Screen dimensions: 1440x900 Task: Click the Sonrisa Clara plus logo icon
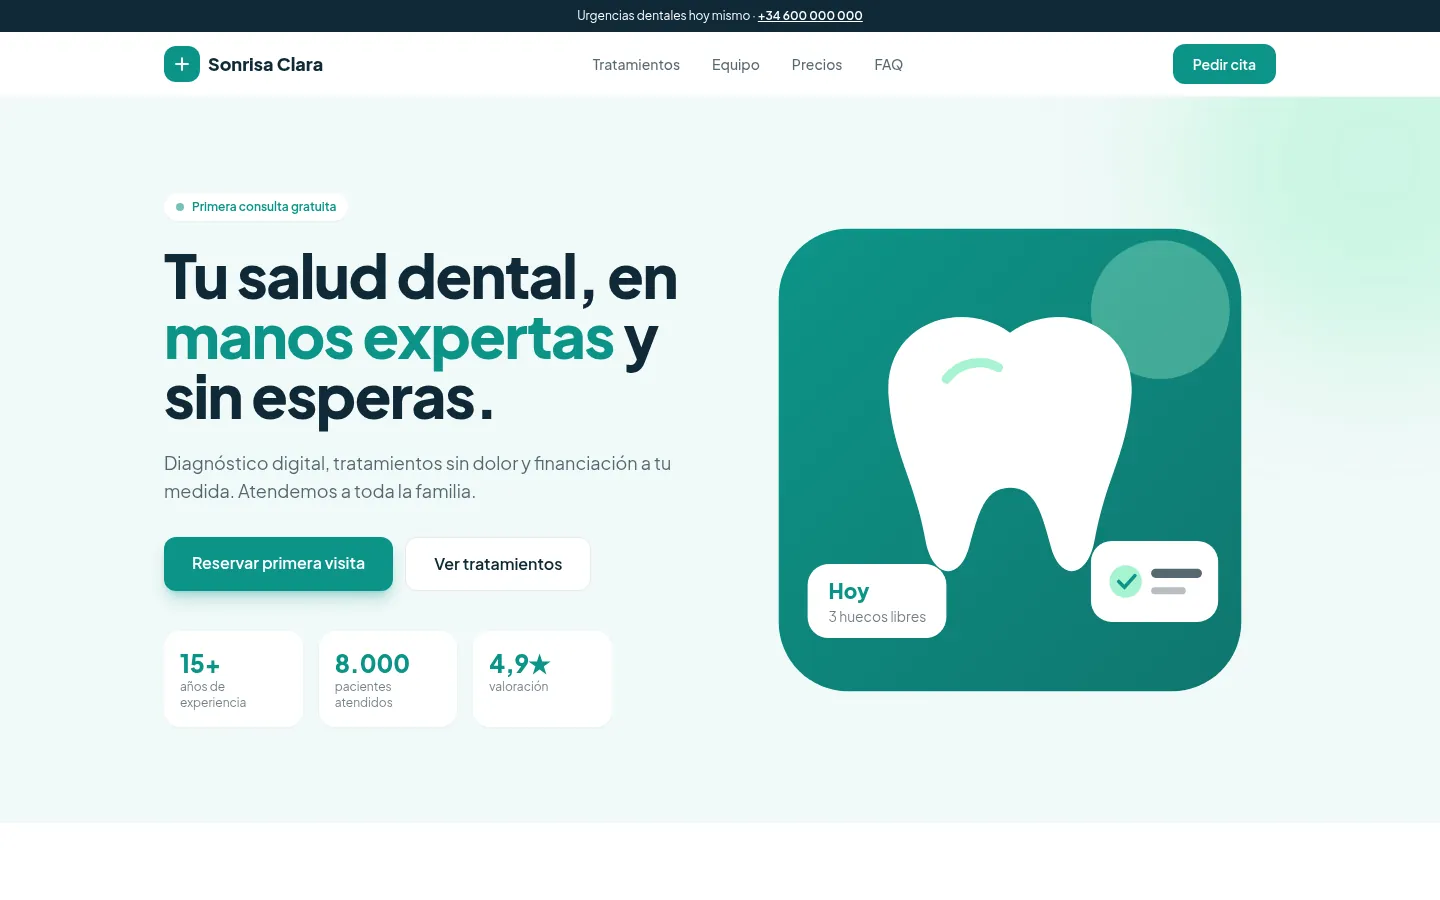point(182,64)
